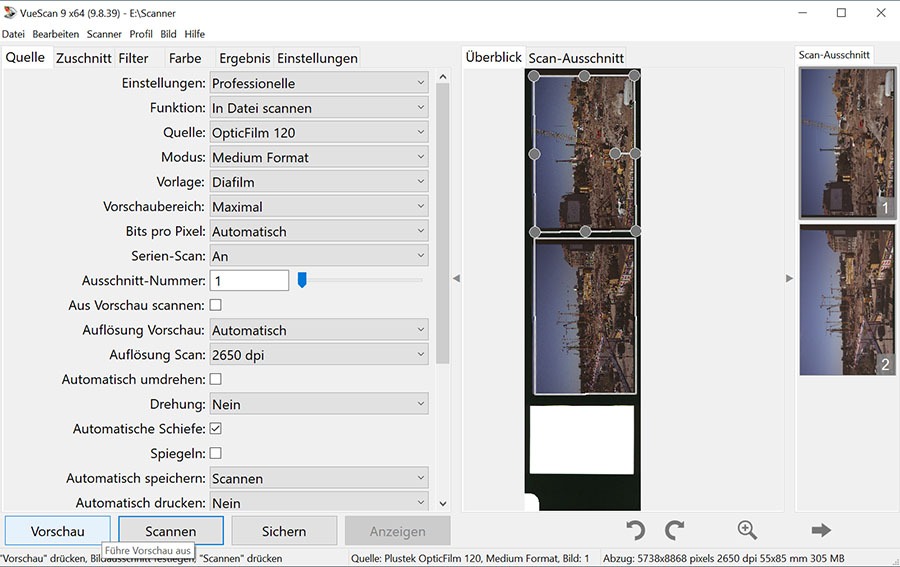Viewport: 900px width, 567px height.
Task: Click the VueScan app icon in title bar
Action: pyautogui.click(x=9, y=13)
